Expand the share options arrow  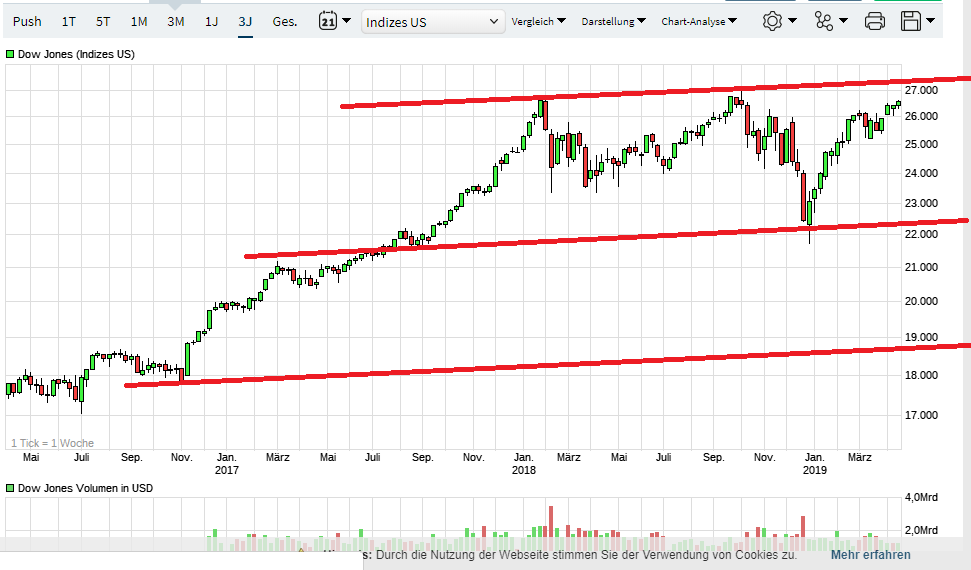(843, 21)
